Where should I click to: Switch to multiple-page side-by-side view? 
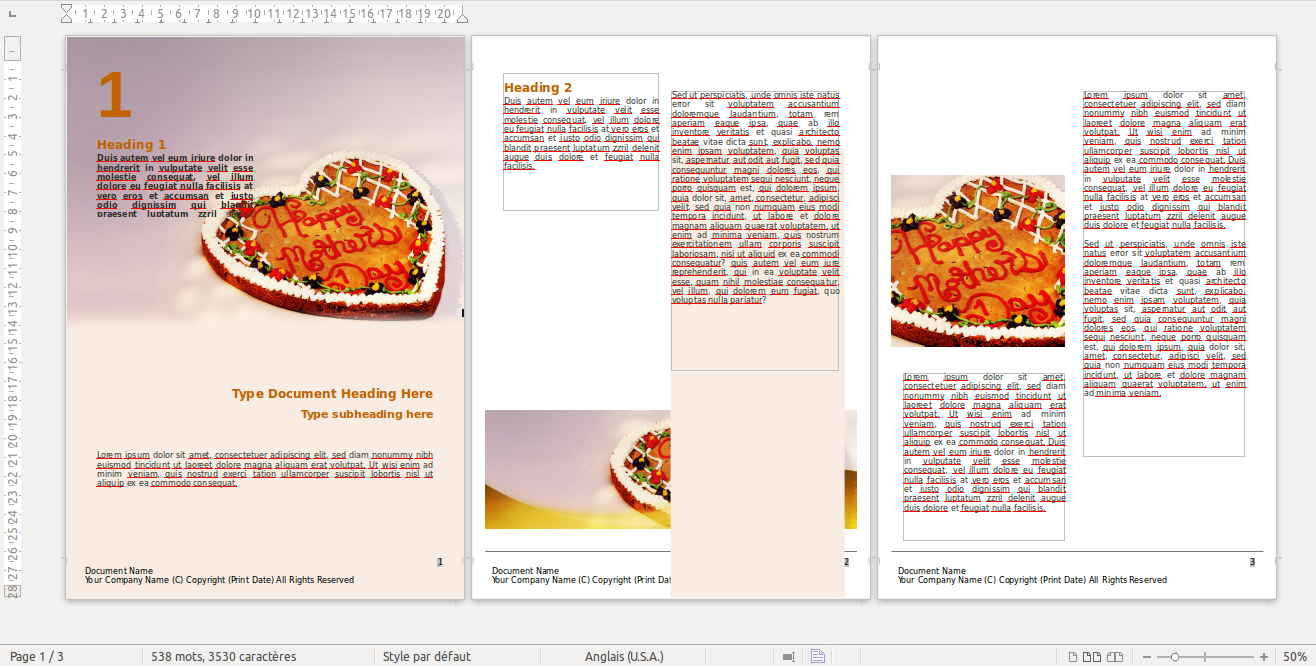point(1092,657)
